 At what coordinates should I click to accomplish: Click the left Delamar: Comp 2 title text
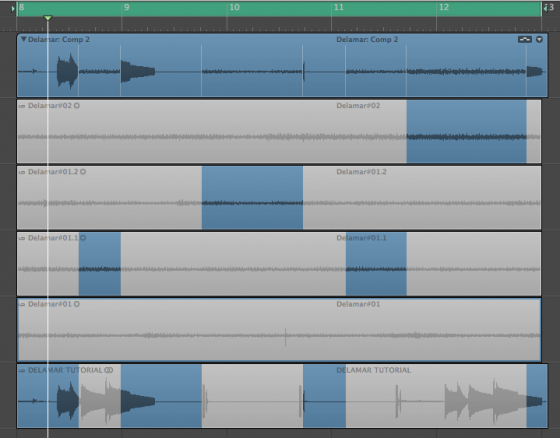pyautogui.click(x=59, y=39)
